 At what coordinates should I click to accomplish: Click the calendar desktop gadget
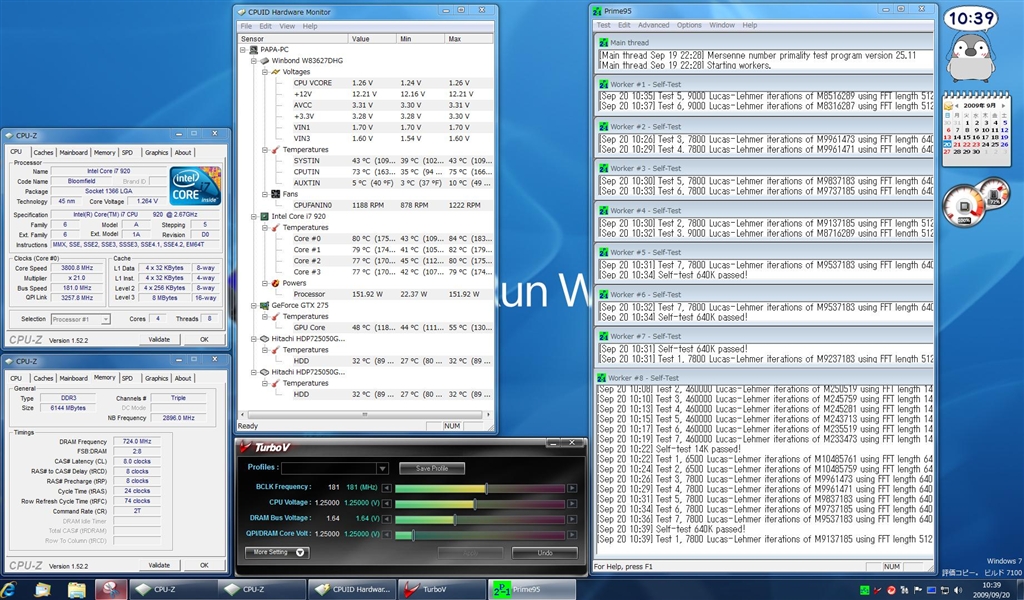tap(977, 129)
